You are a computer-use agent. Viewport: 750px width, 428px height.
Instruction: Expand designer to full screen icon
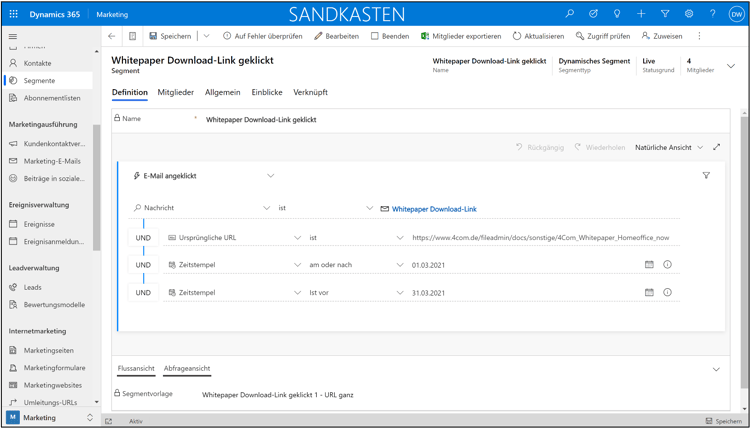click(x=716, y=147)
